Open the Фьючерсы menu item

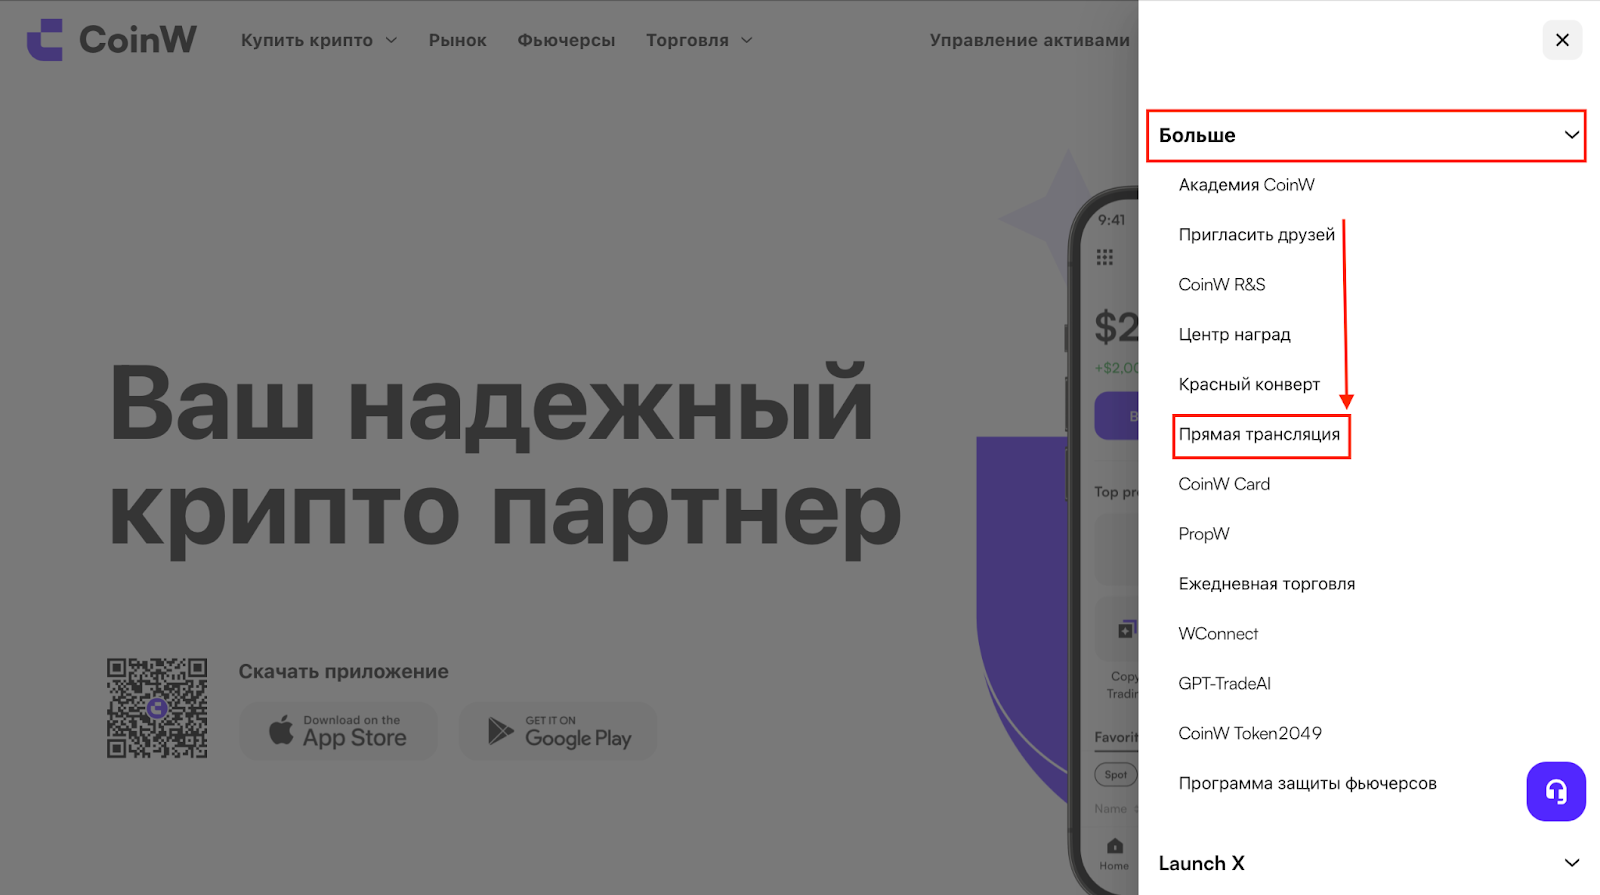(566, 40)
